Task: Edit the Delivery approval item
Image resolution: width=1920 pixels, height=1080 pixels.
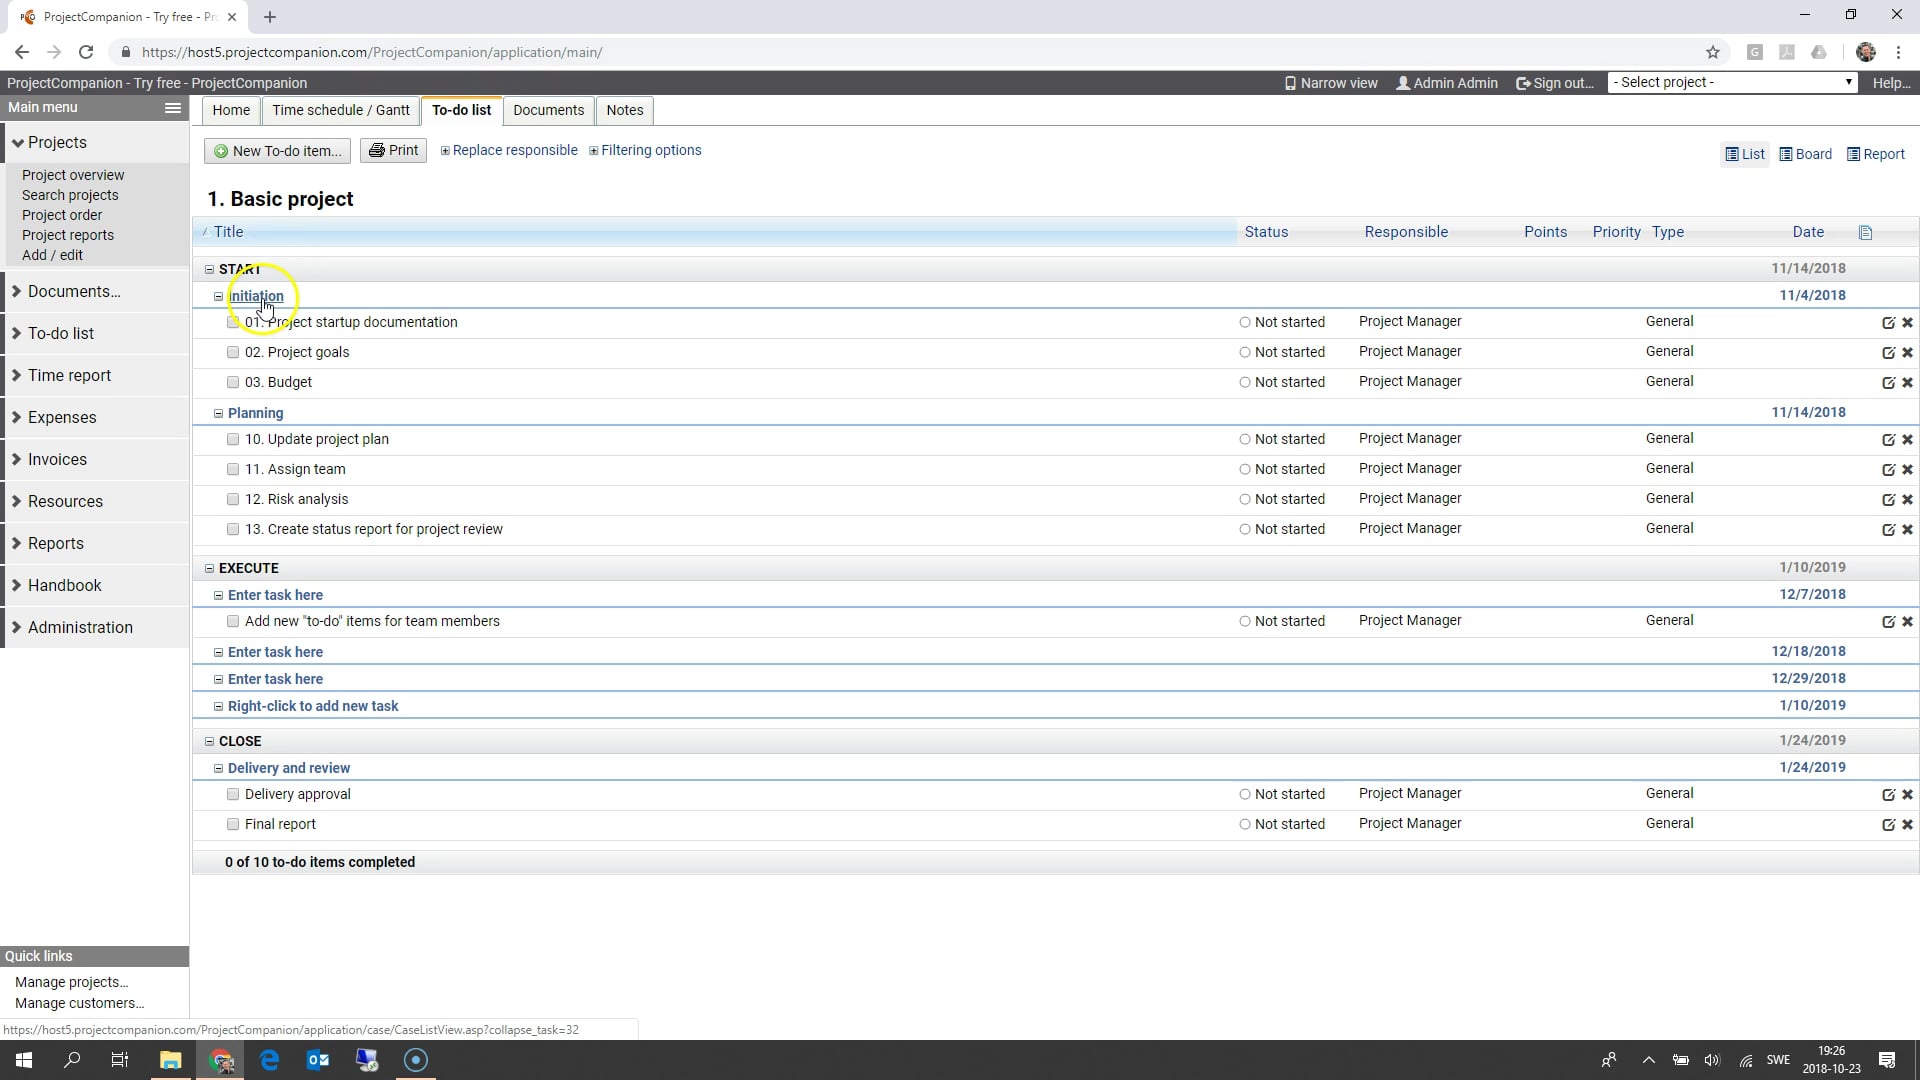Action: pos(1888,794)
